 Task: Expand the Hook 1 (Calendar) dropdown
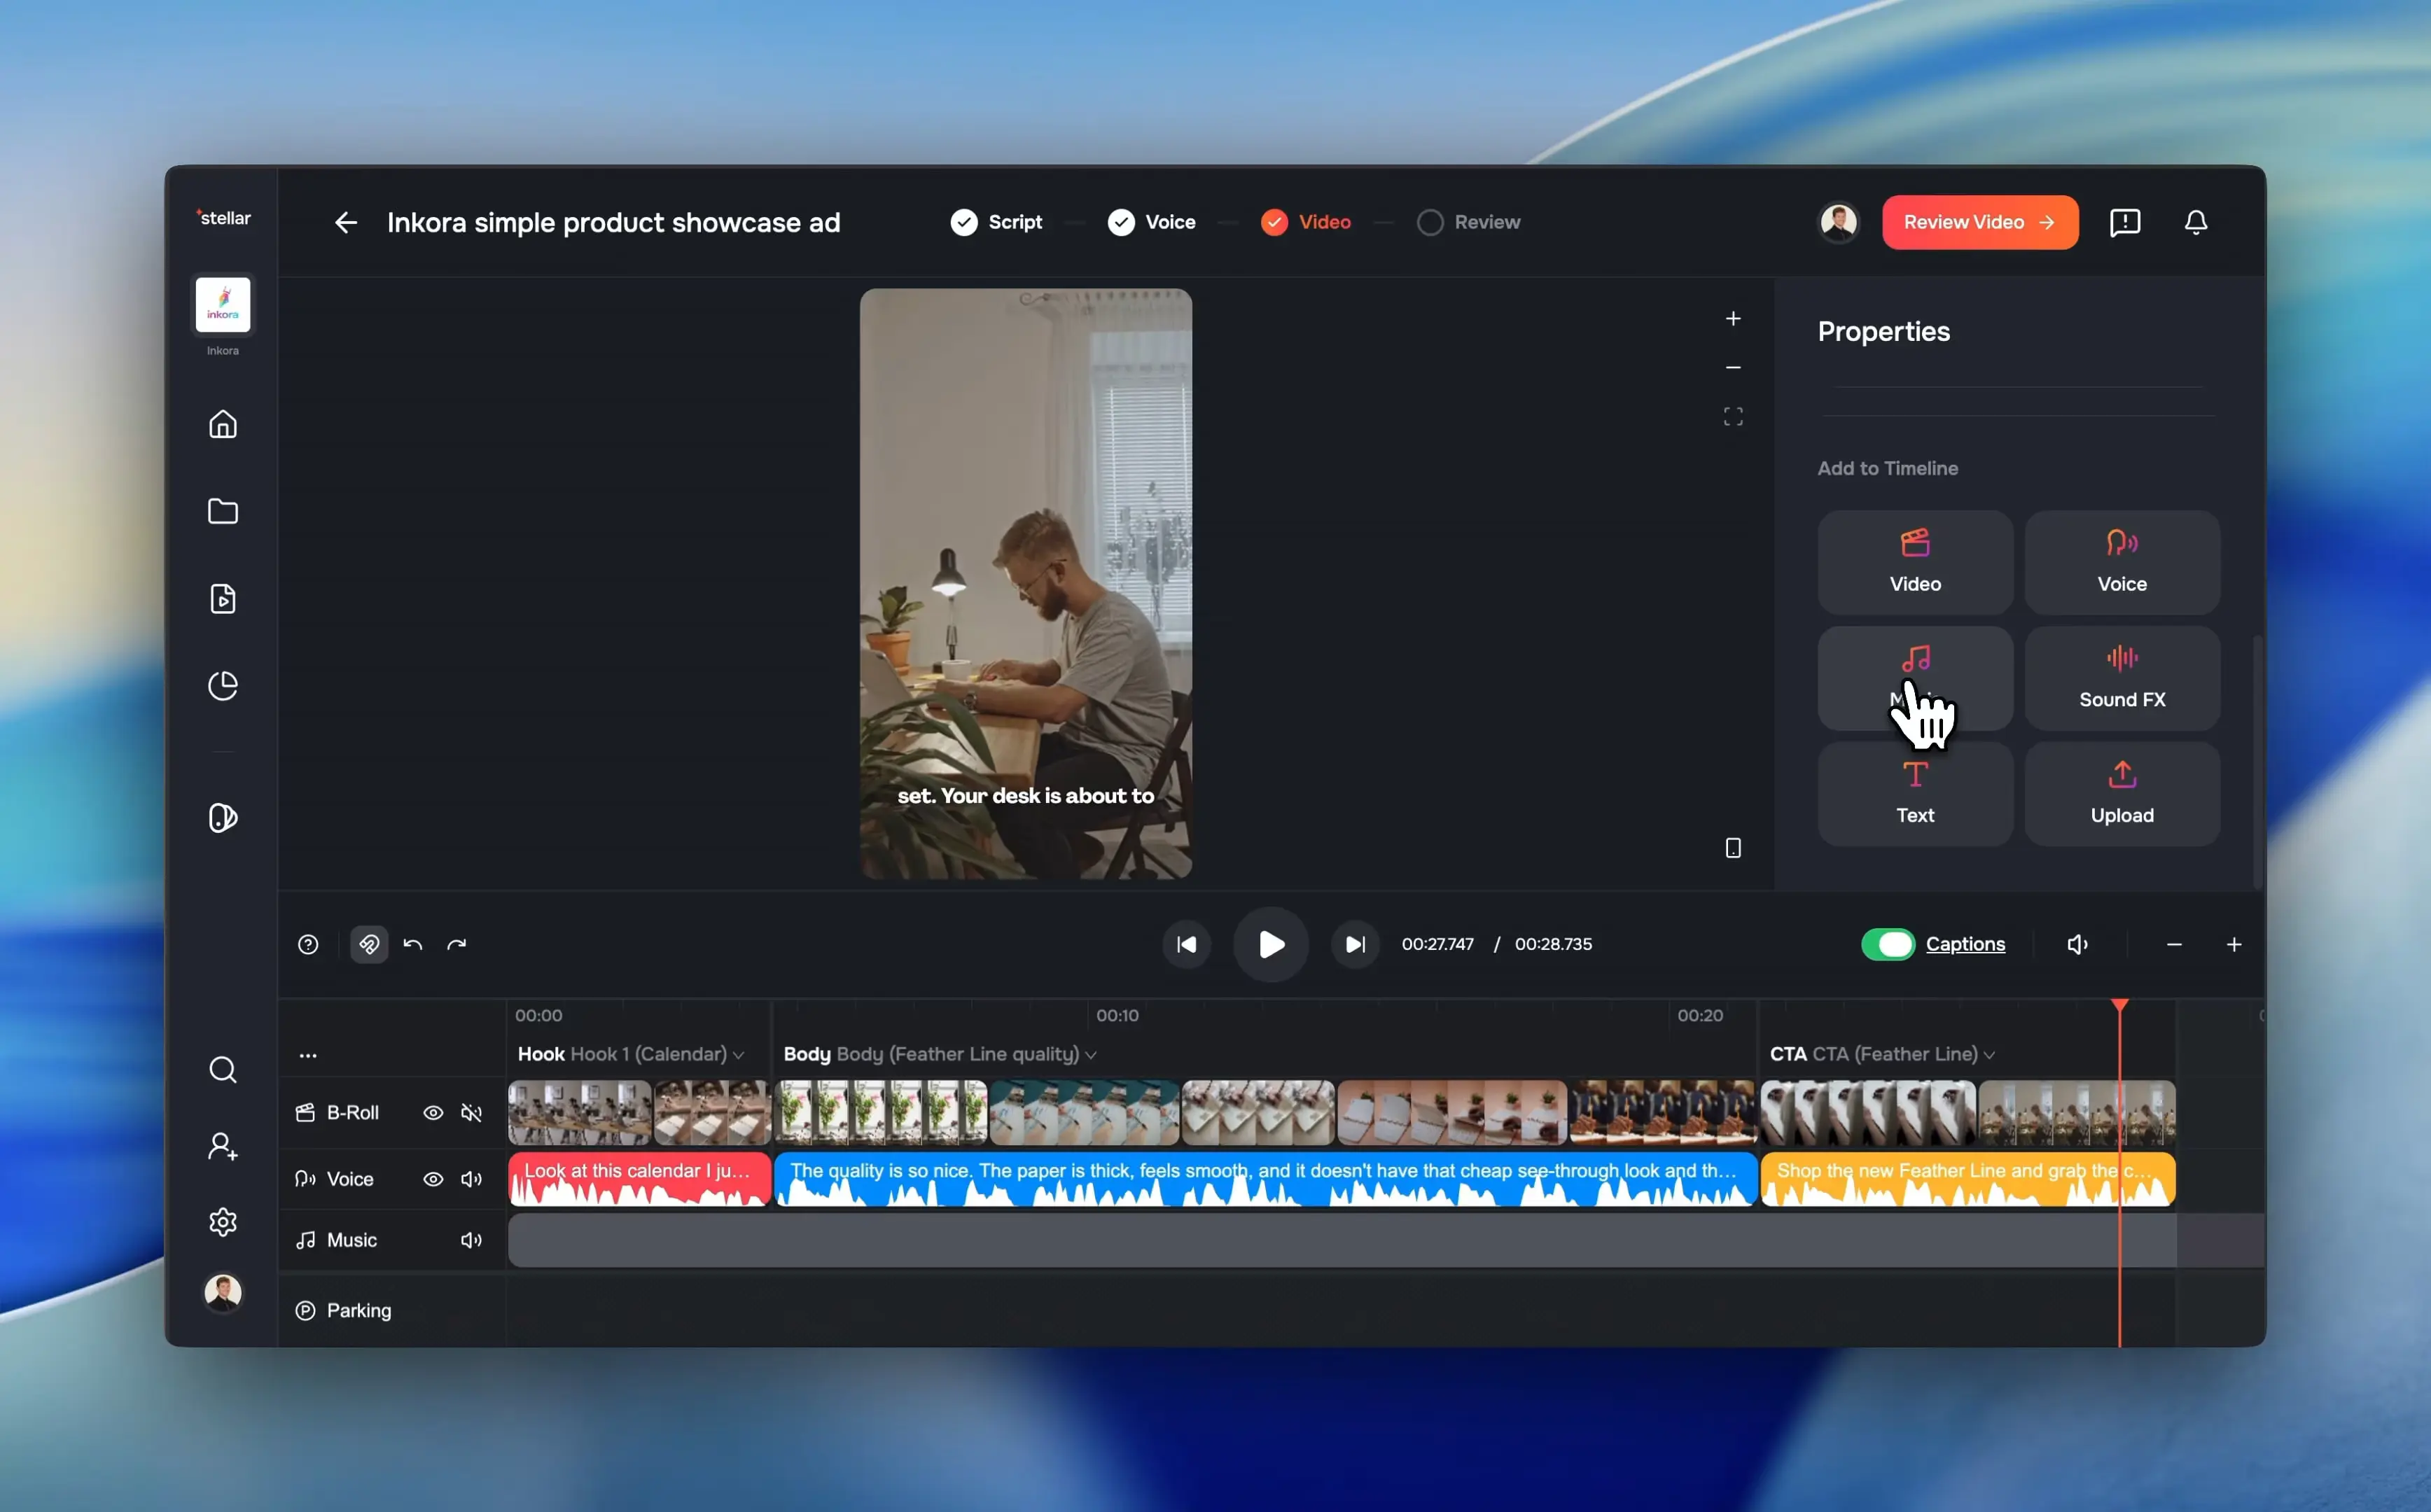[738, 1055]
